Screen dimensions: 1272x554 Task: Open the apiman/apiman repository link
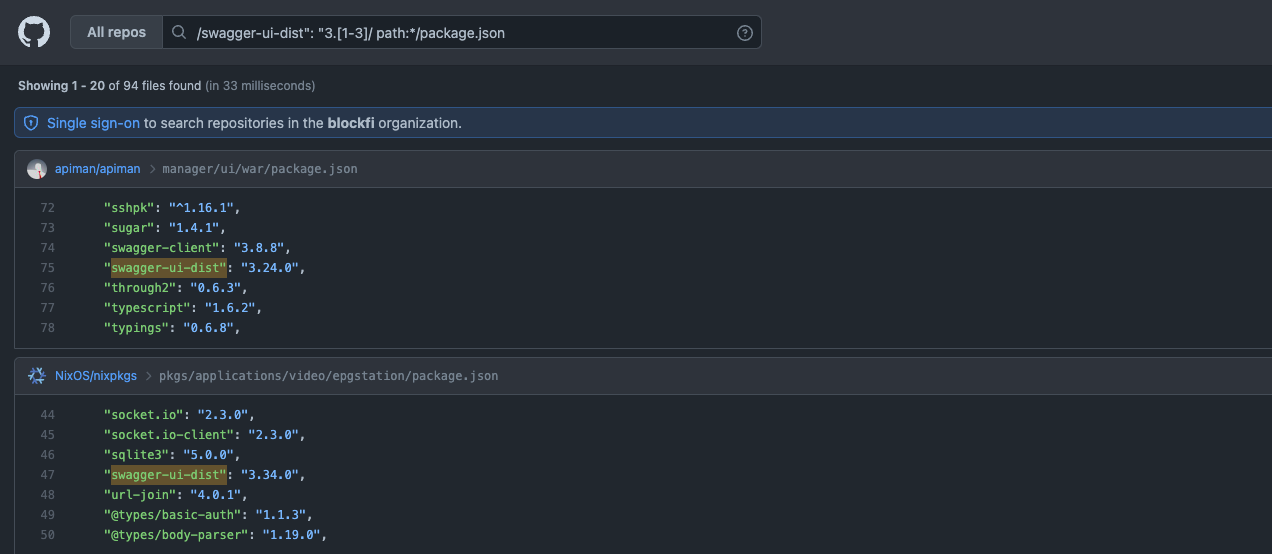(x=98, y=169)
